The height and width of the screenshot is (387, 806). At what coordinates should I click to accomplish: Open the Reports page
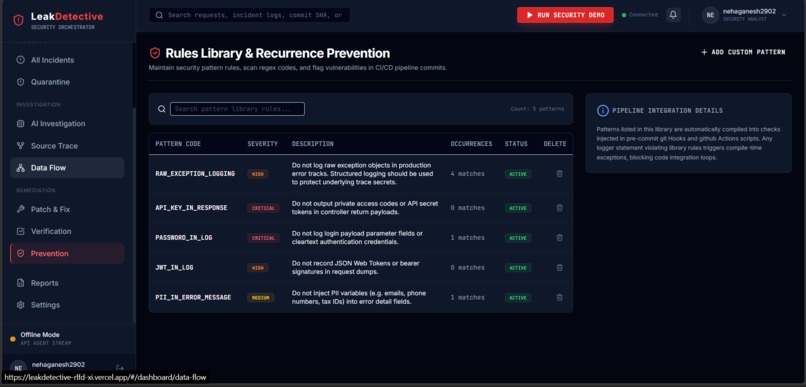(67, 283)
